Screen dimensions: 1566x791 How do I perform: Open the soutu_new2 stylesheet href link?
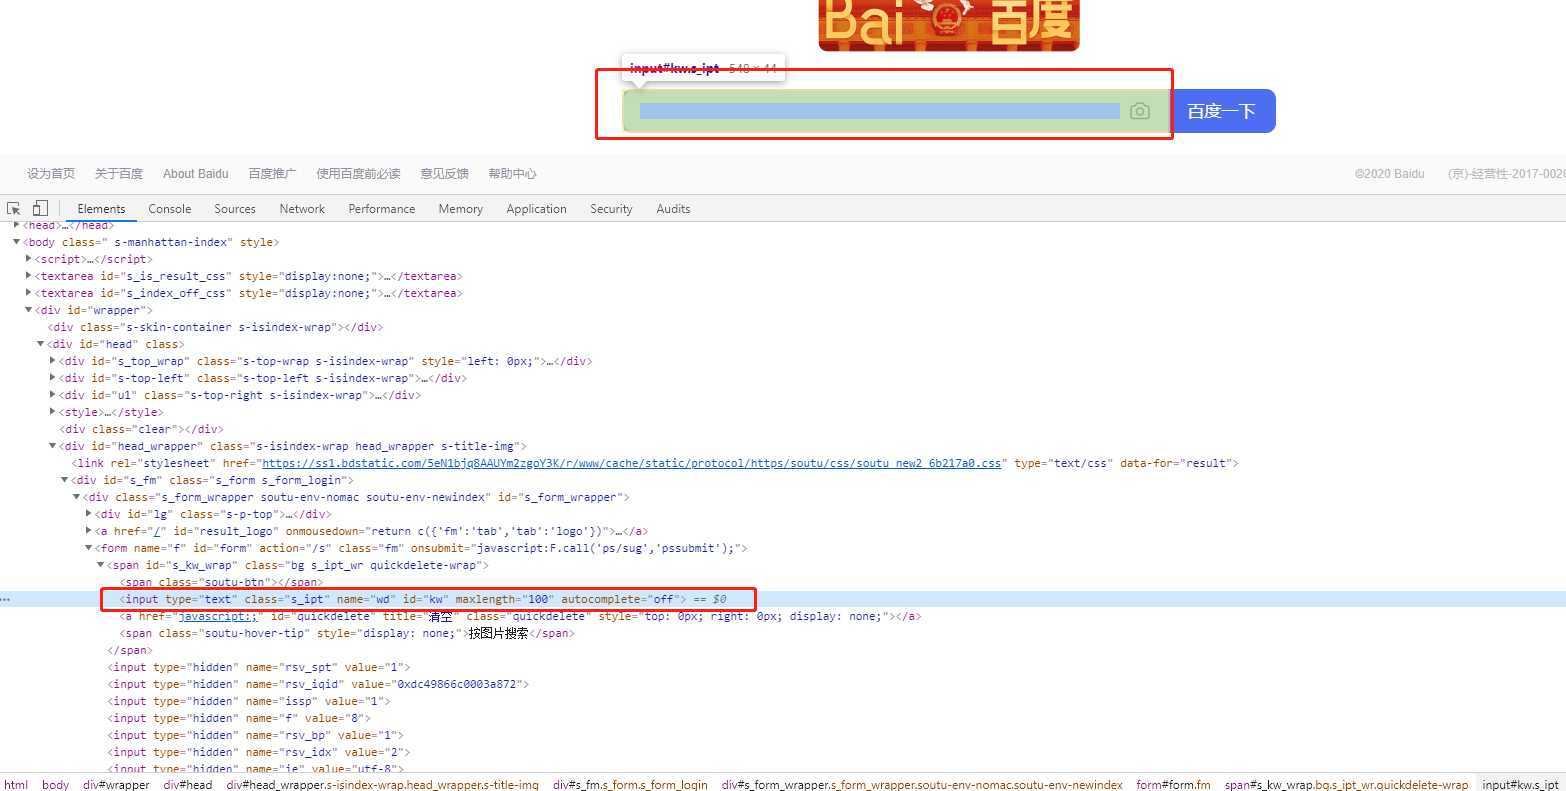[632, 463]
